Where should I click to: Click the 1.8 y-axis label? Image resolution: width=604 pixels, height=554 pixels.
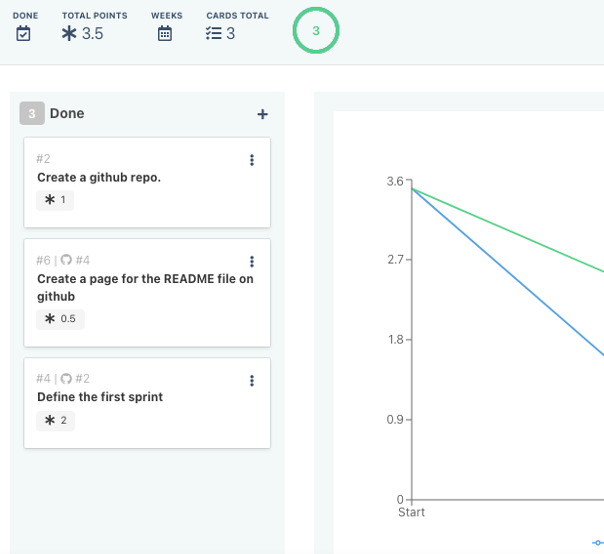396,340
